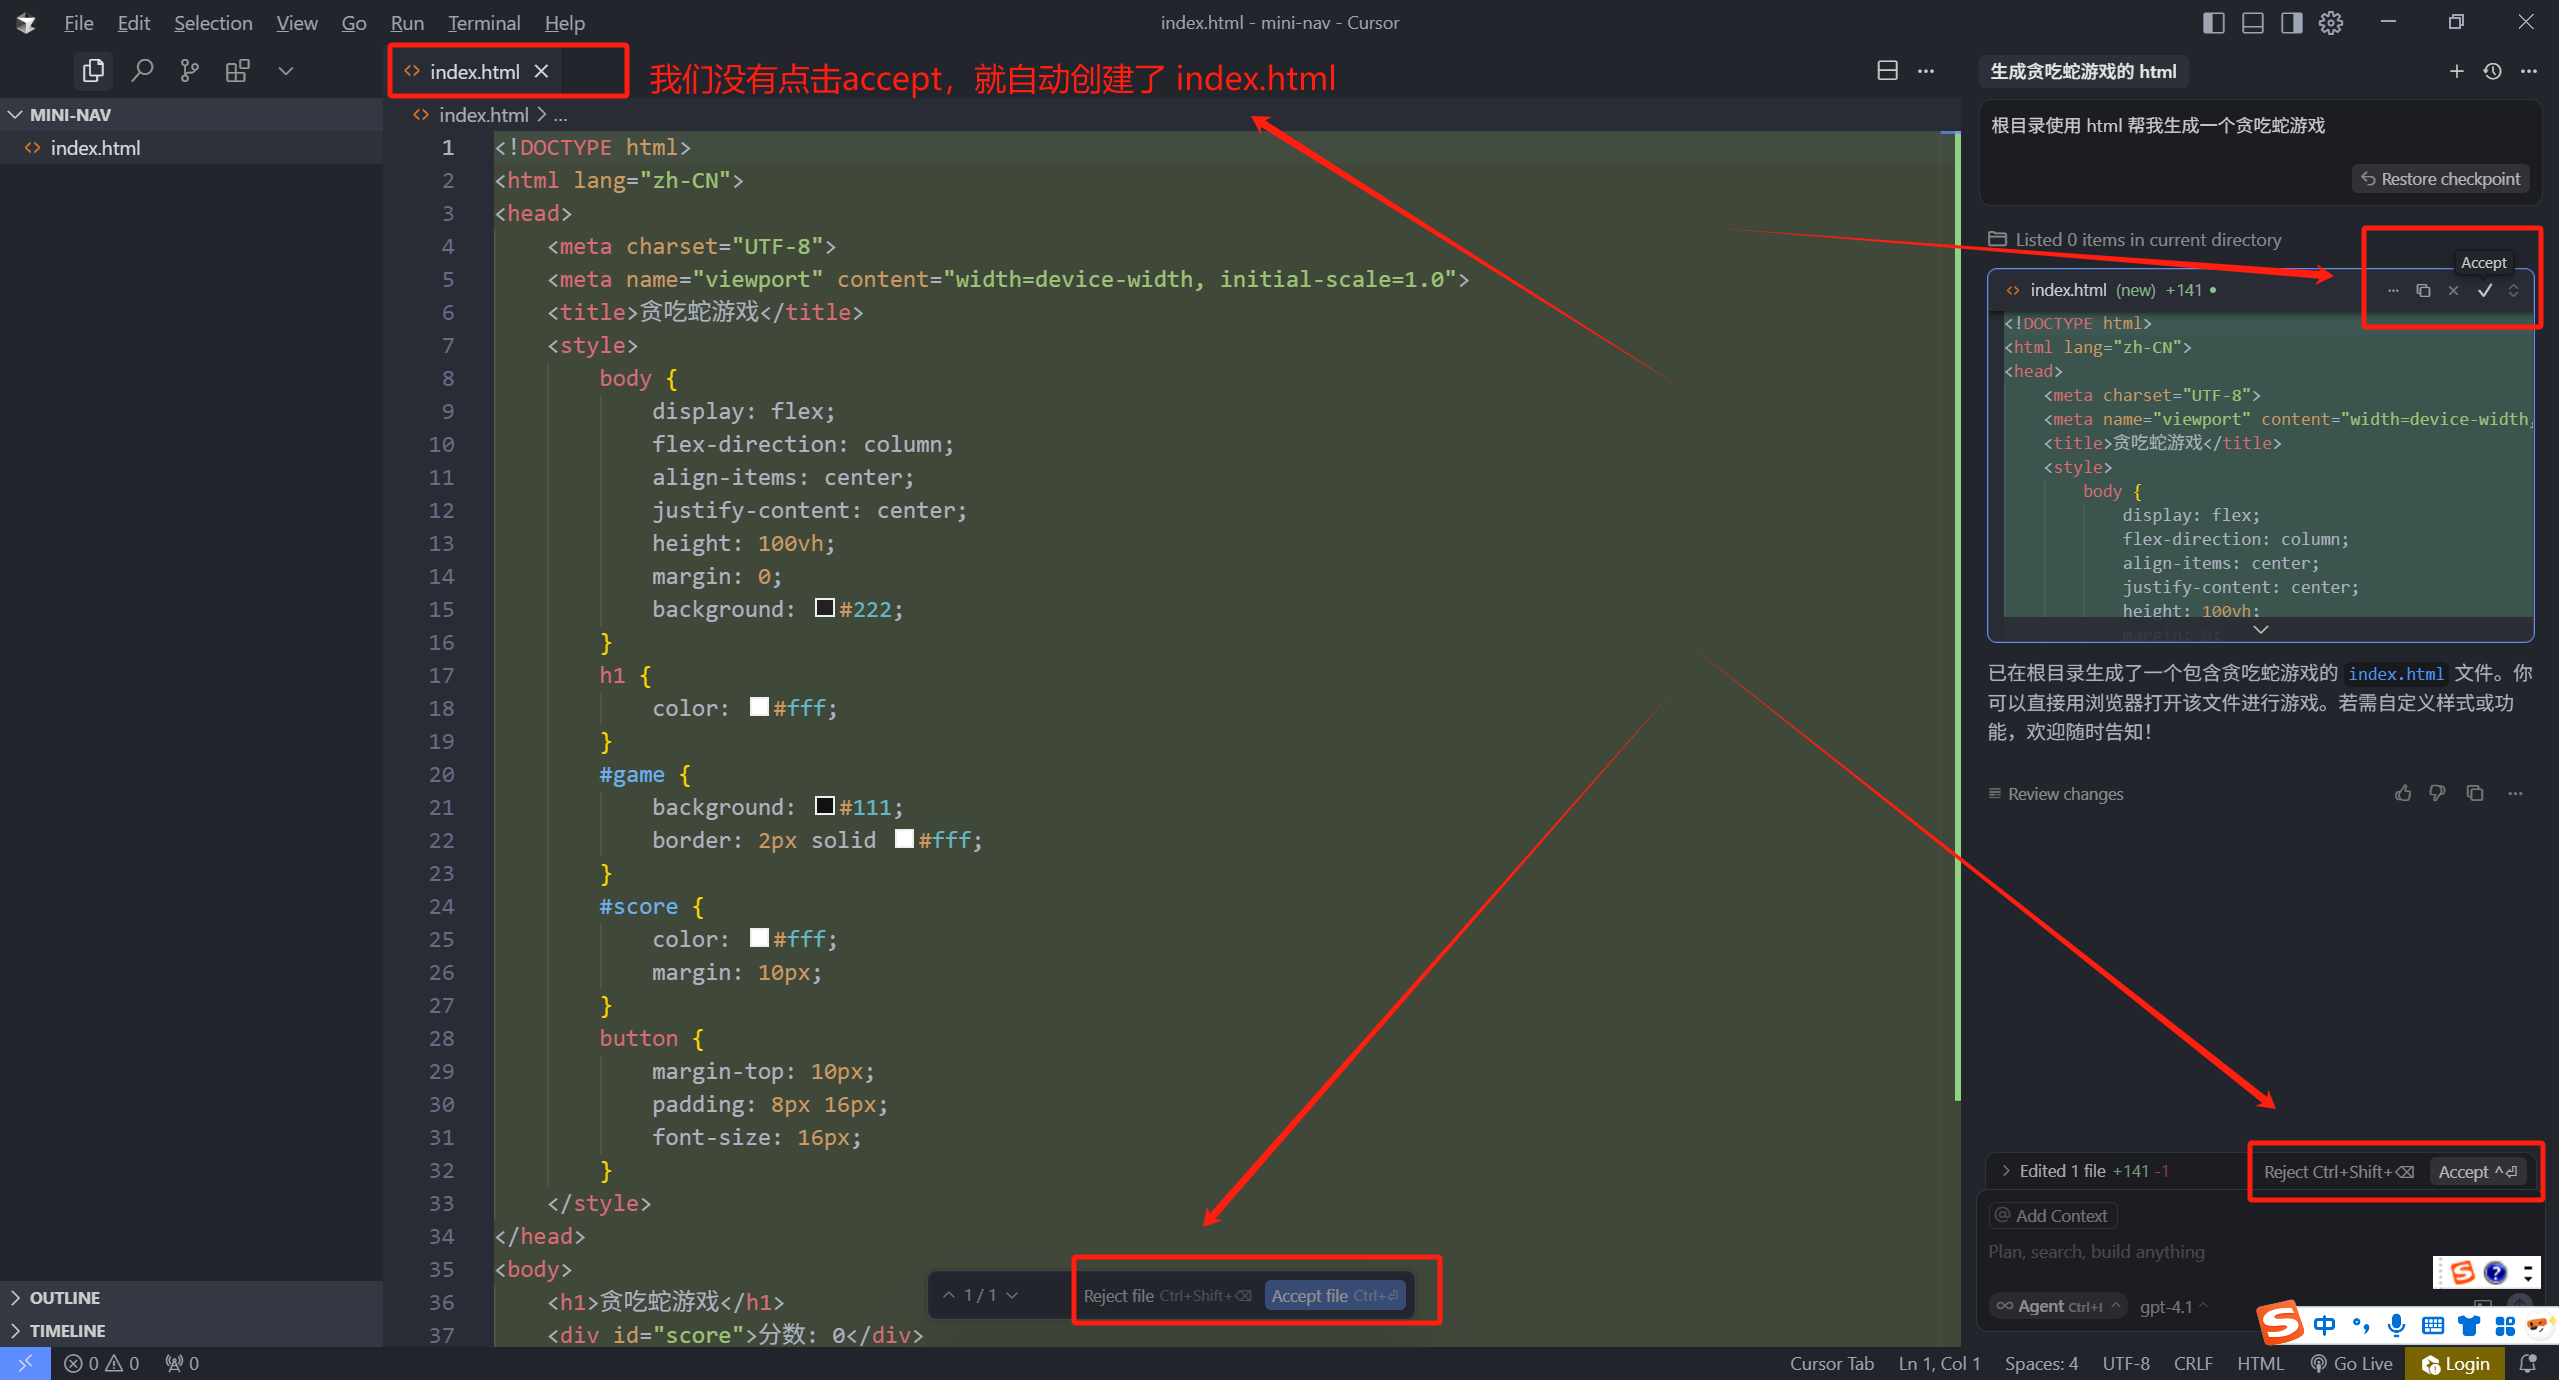Show more of code preview chevron

2260,629
